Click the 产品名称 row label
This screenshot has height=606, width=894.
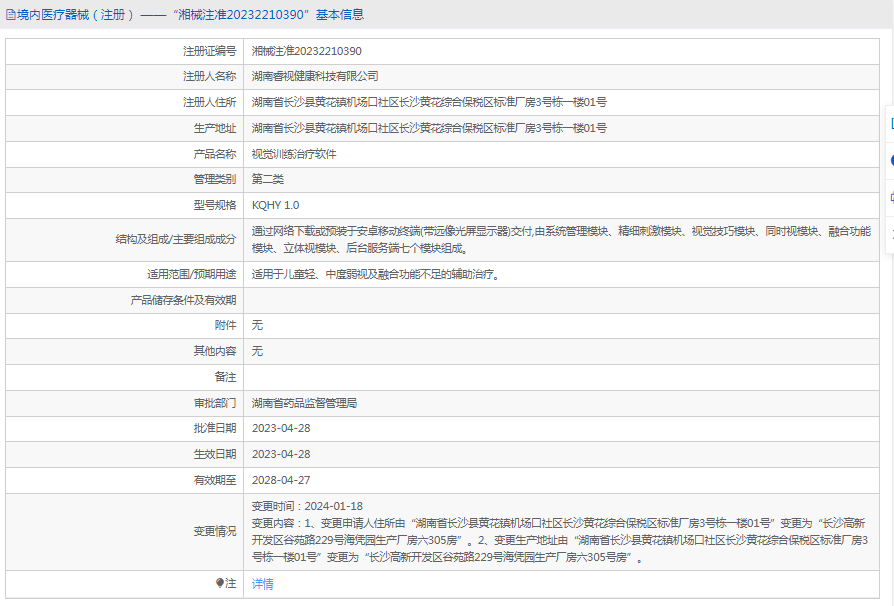tap(215, 154)
